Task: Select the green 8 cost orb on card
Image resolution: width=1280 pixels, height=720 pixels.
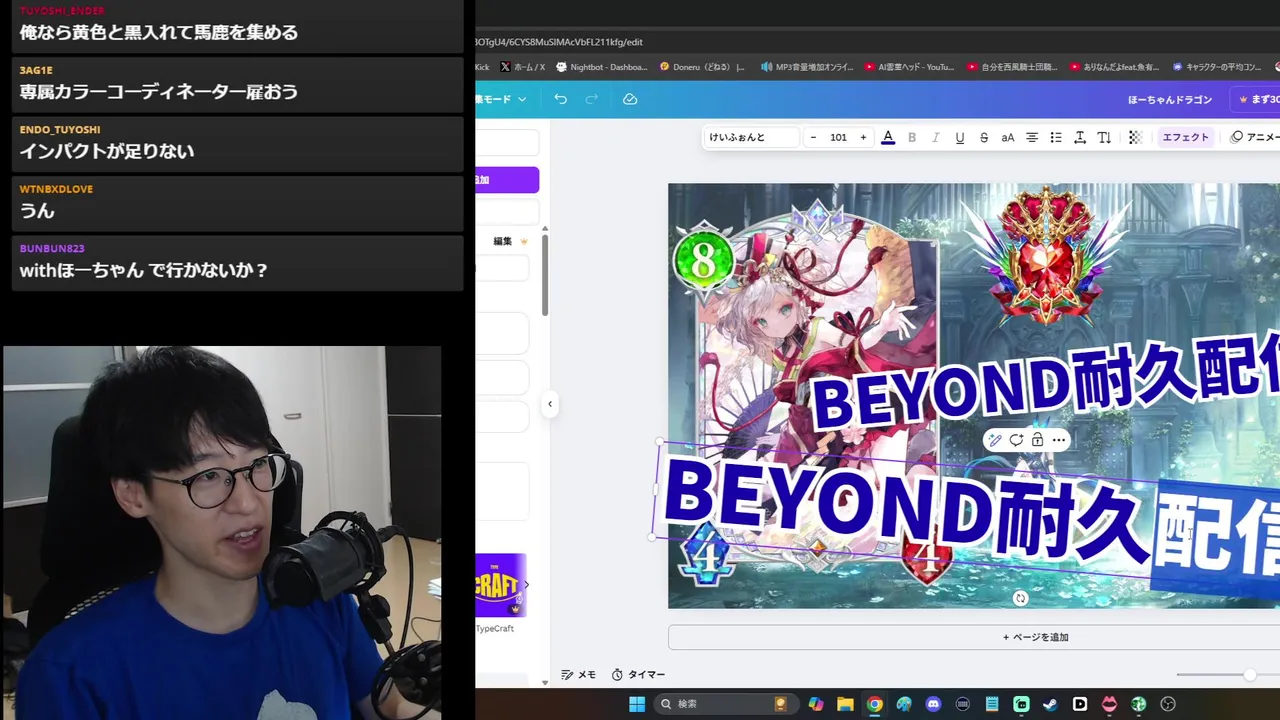Action: coord(705,262)
